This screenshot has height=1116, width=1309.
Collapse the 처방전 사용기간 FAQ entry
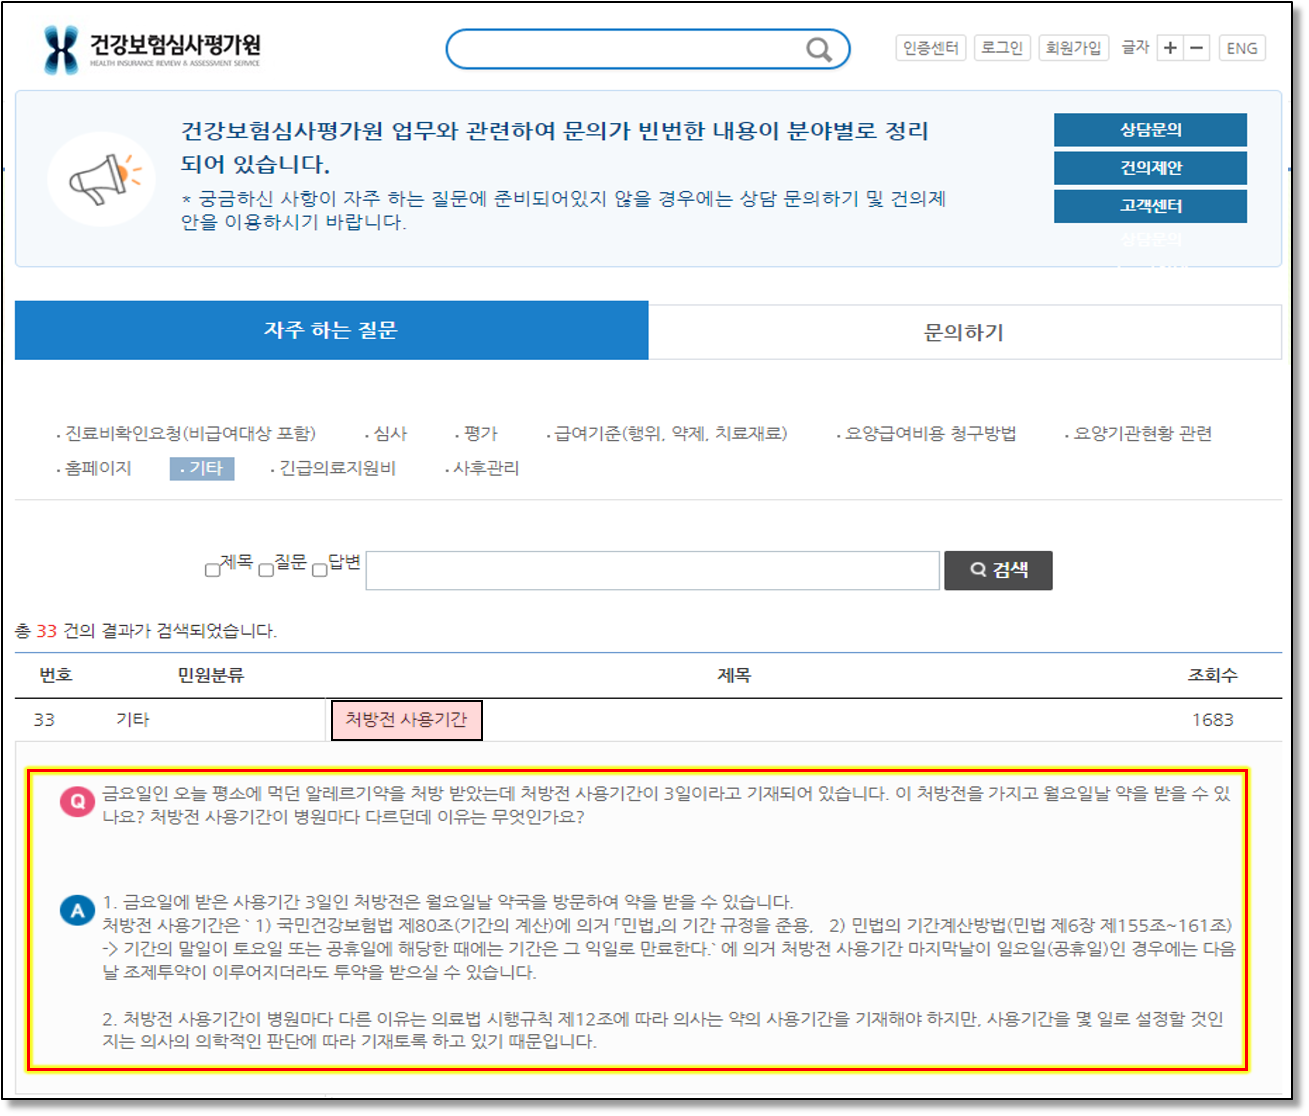406,720
